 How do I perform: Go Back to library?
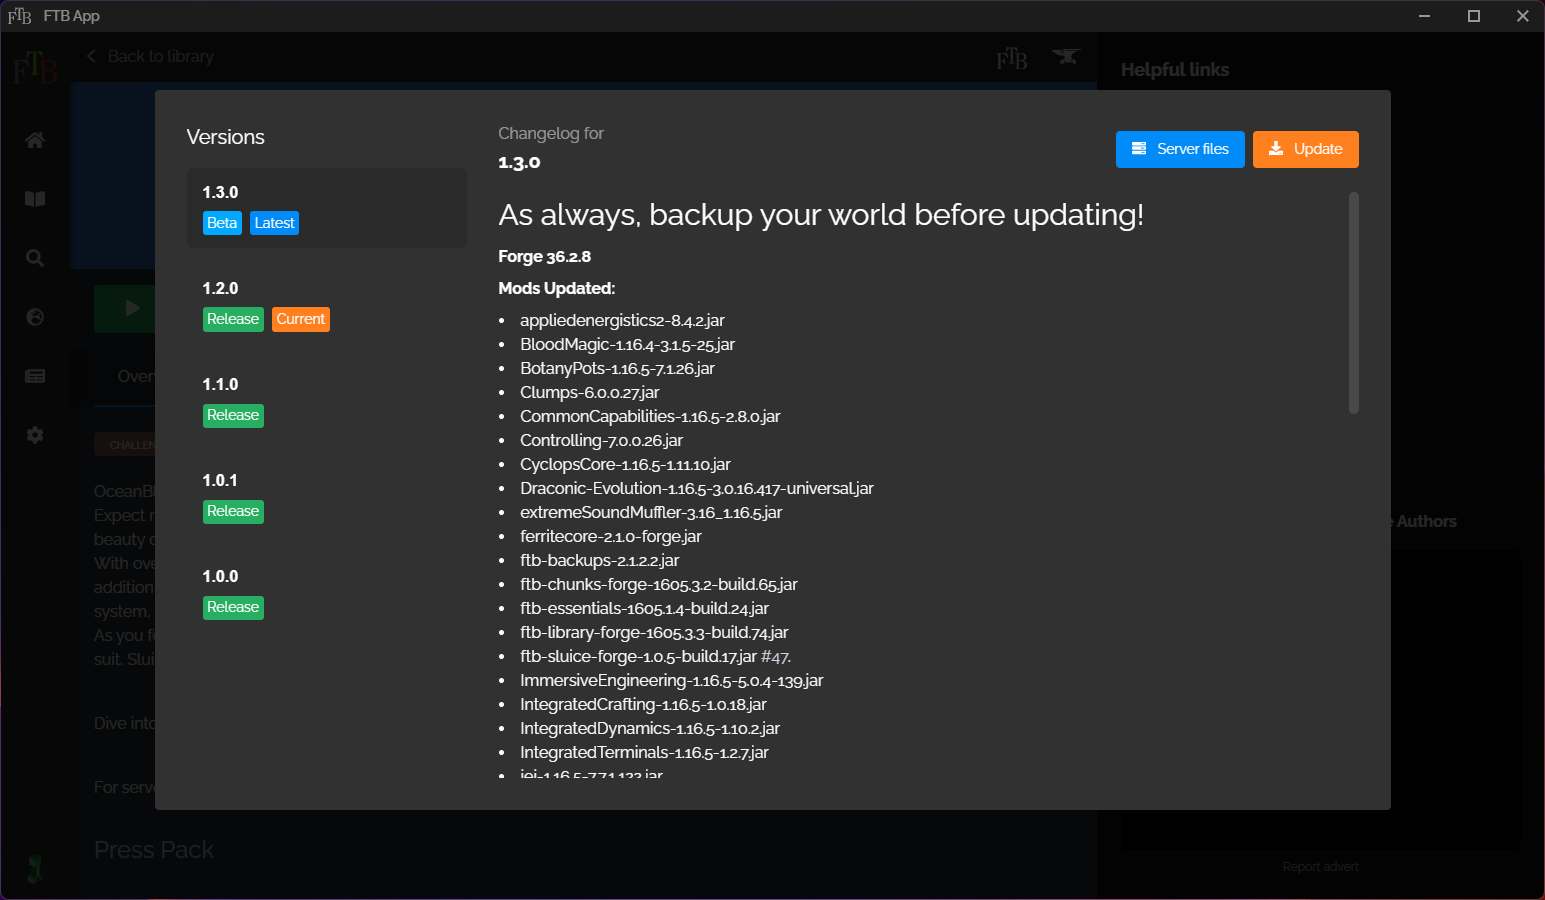[x=150, y=57]
